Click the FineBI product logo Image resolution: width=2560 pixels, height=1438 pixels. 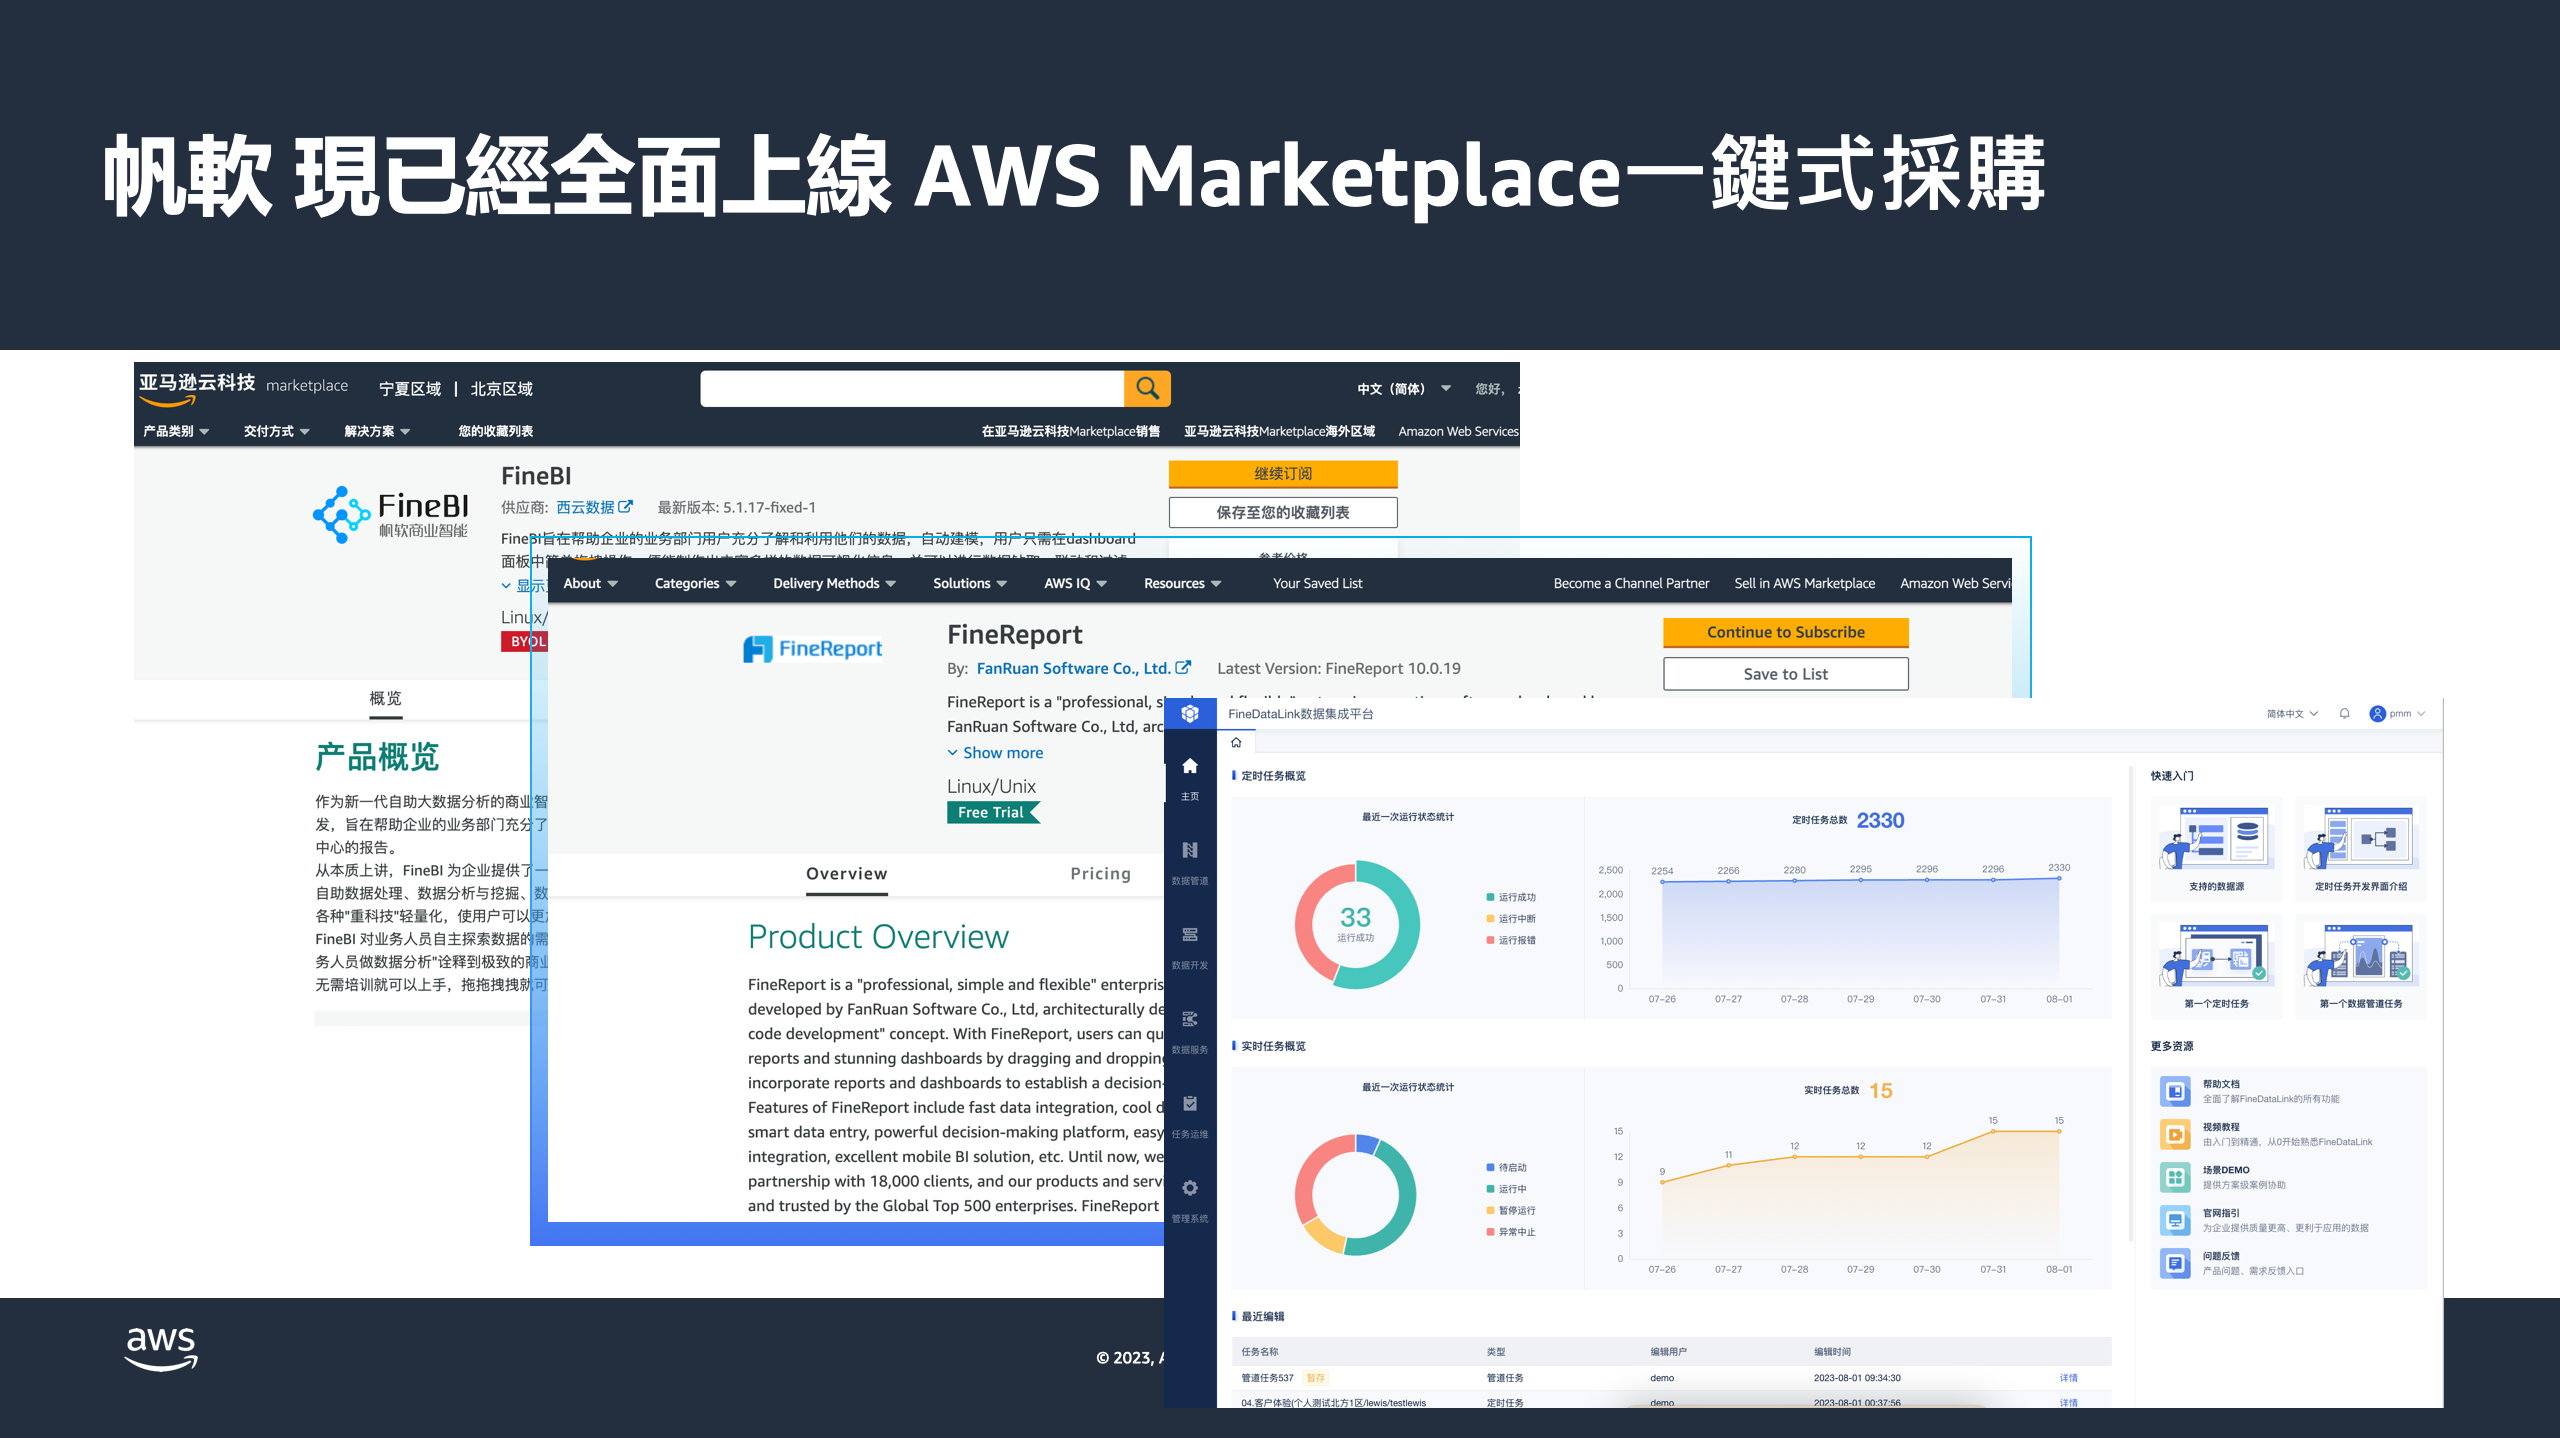point(390,515)
